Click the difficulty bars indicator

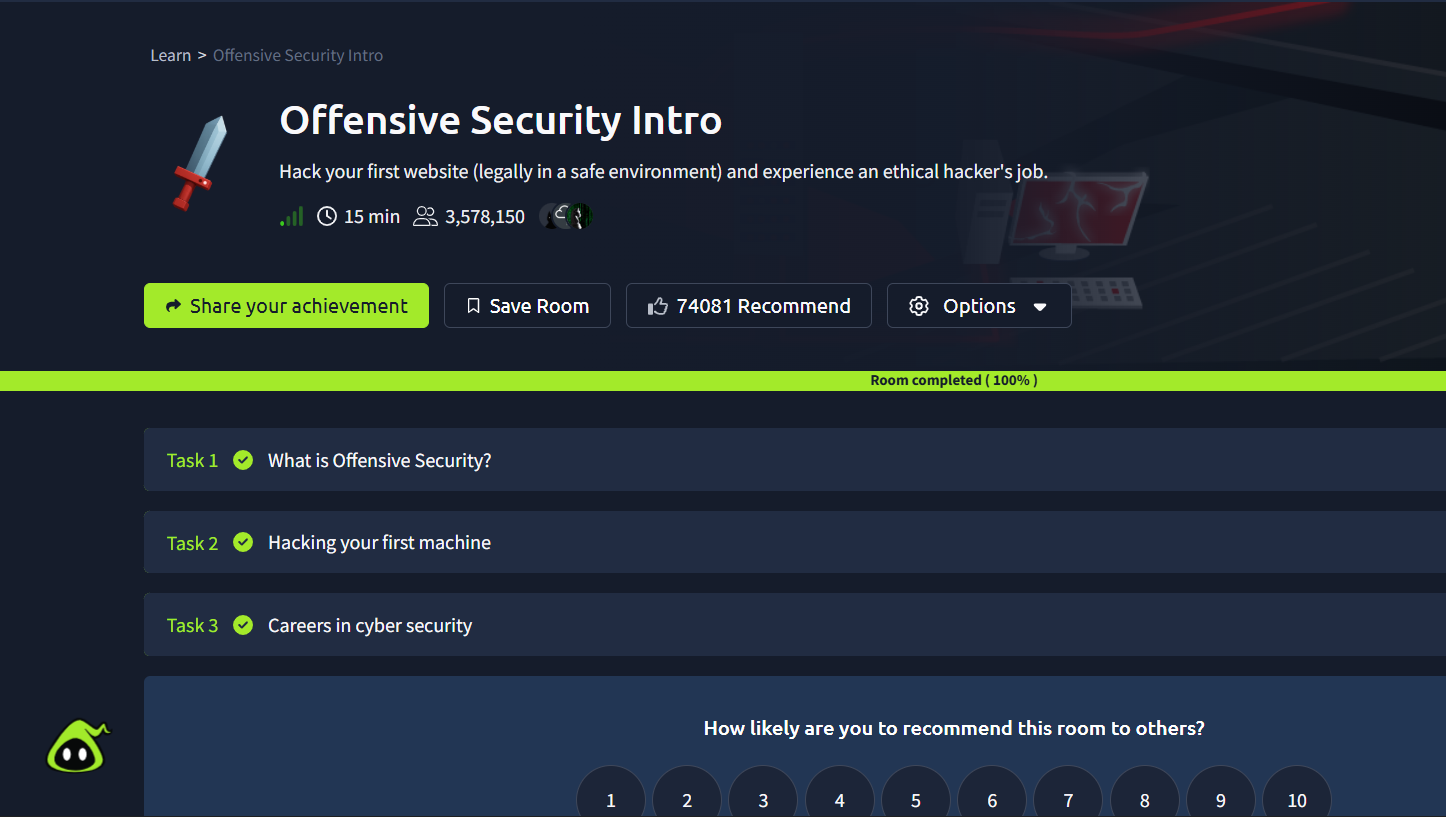coord(291,215)
